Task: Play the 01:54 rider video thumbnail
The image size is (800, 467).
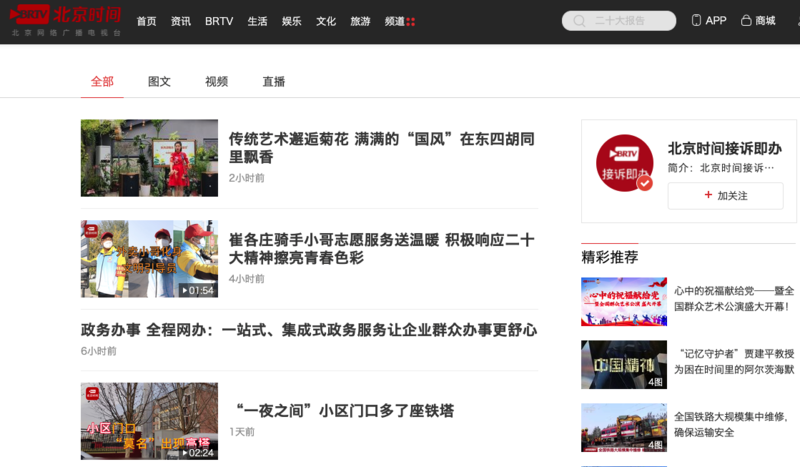Action: [x=149, y=259]
